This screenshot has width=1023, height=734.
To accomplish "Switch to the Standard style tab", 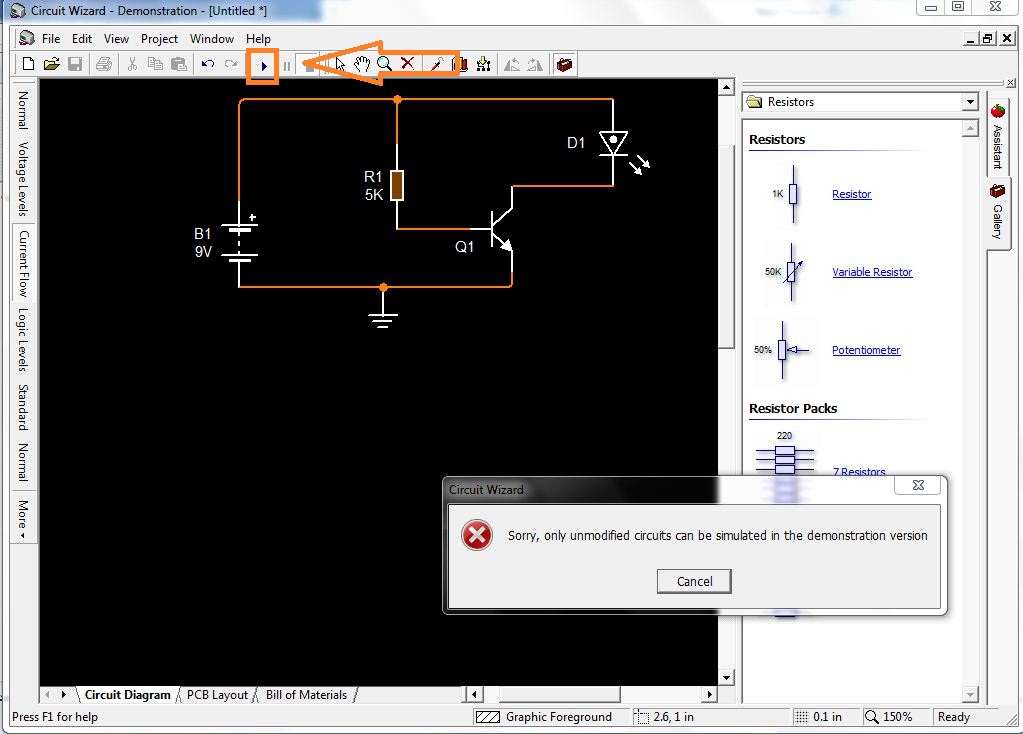I will 23,407.
